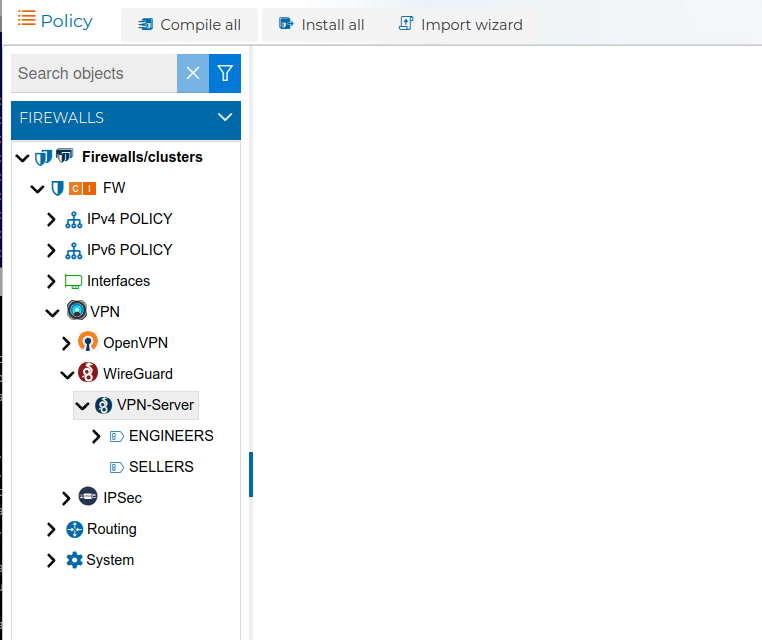Click the Routing icon
This screenshot has height=640, width=762.
coord(74,529)
